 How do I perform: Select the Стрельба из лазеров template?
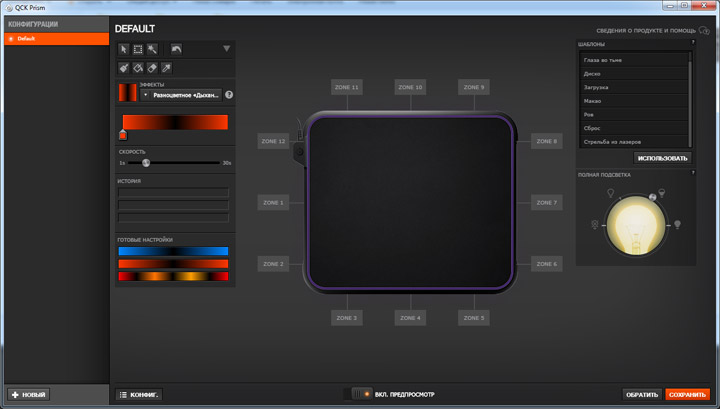click(634, 142)
